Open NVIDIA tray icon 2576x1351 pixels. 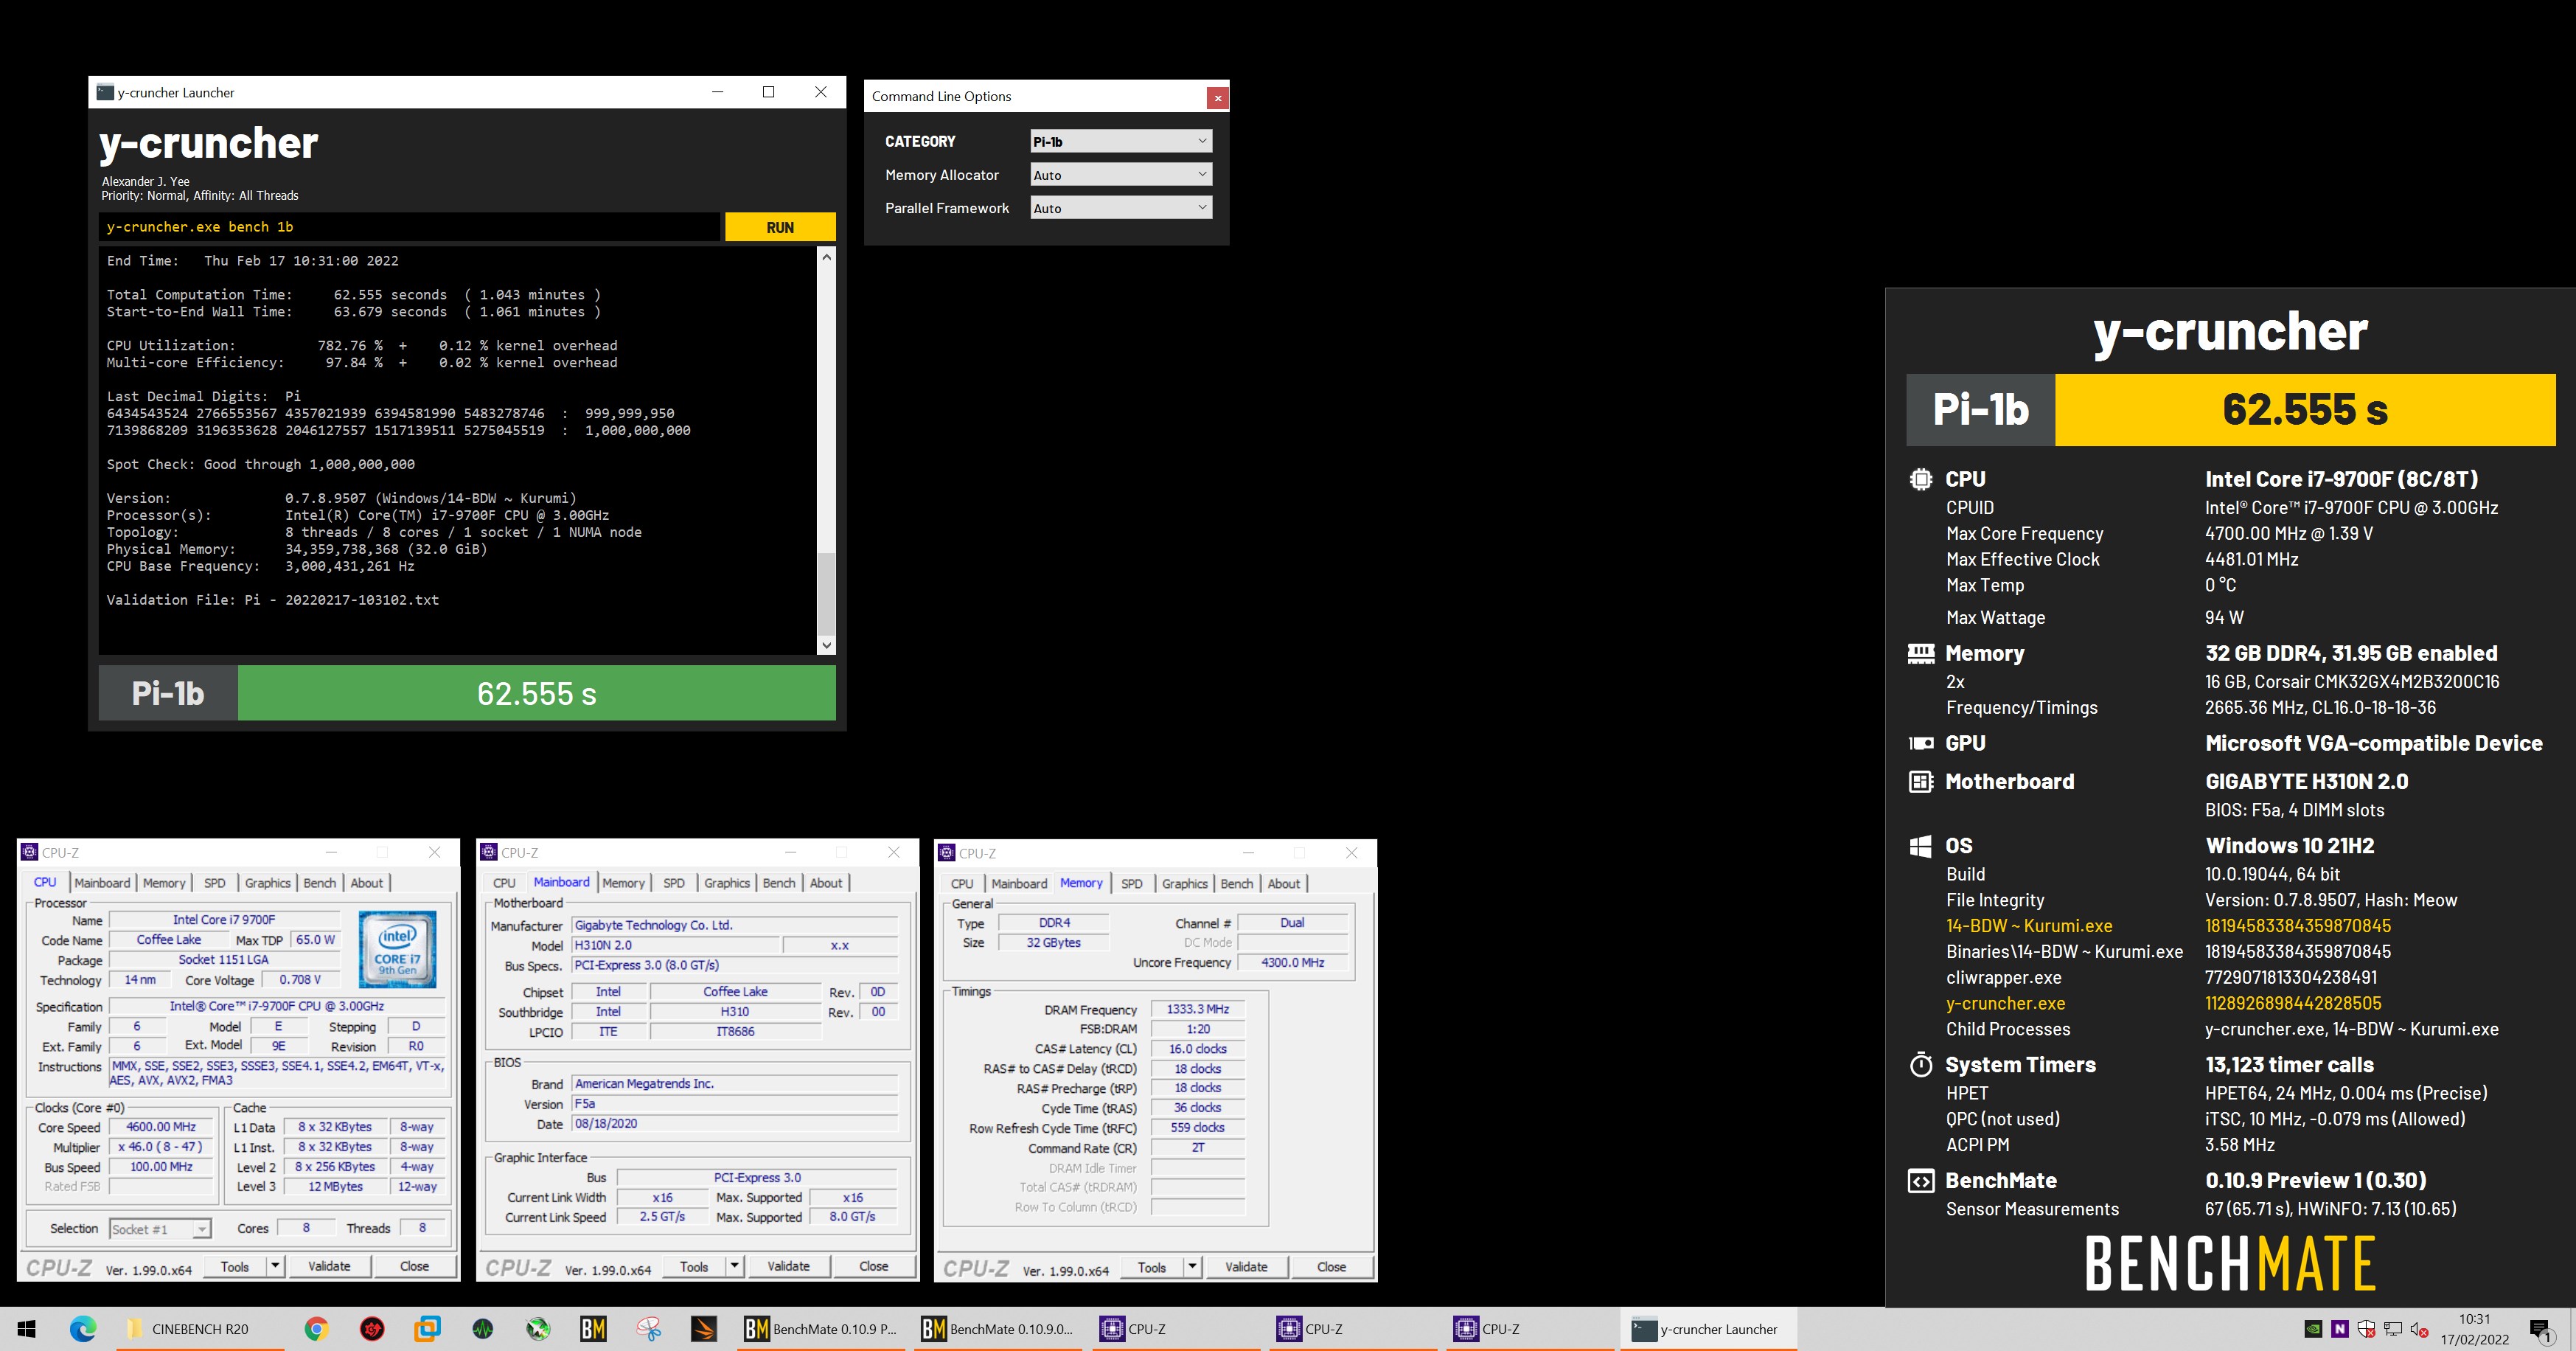pos(2313,1329)
